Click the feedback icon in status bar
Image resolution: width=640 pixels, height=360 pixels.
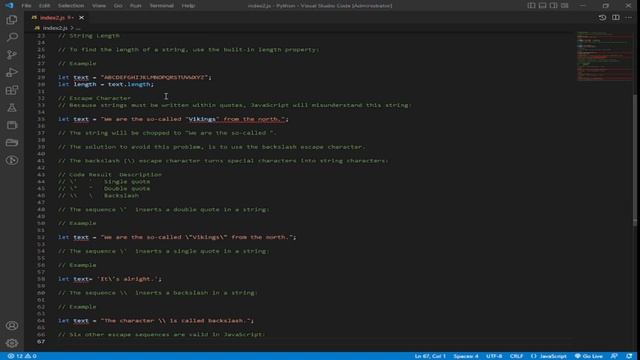tap(614, 356)
